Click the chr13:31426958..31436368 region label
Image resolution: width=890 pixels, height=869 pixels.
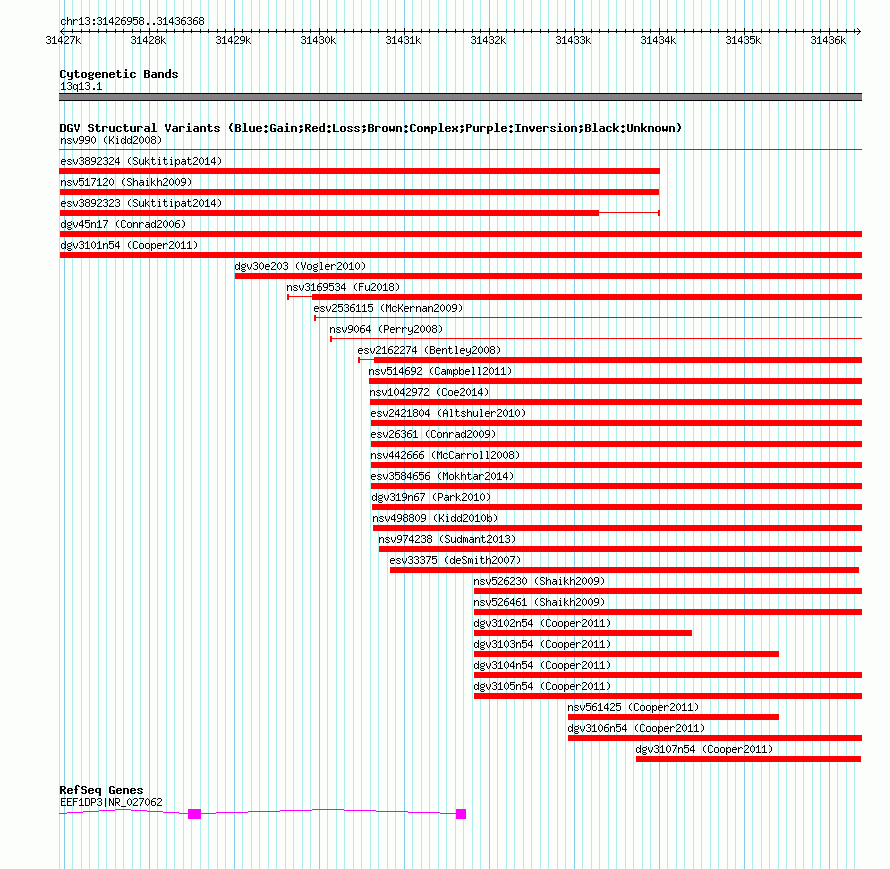pos(132,22)
